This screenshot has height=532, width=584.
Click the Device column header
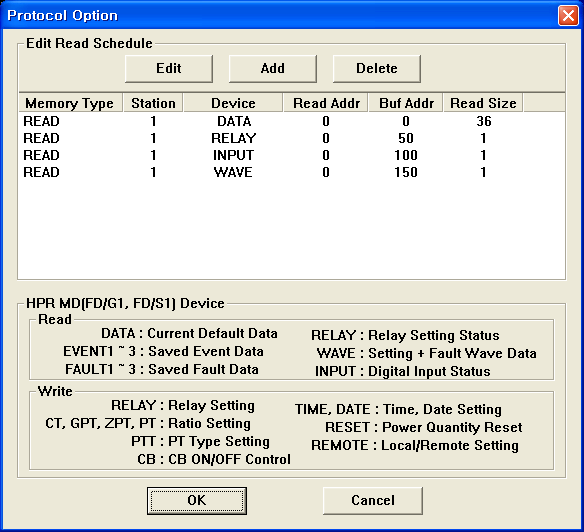233,103
